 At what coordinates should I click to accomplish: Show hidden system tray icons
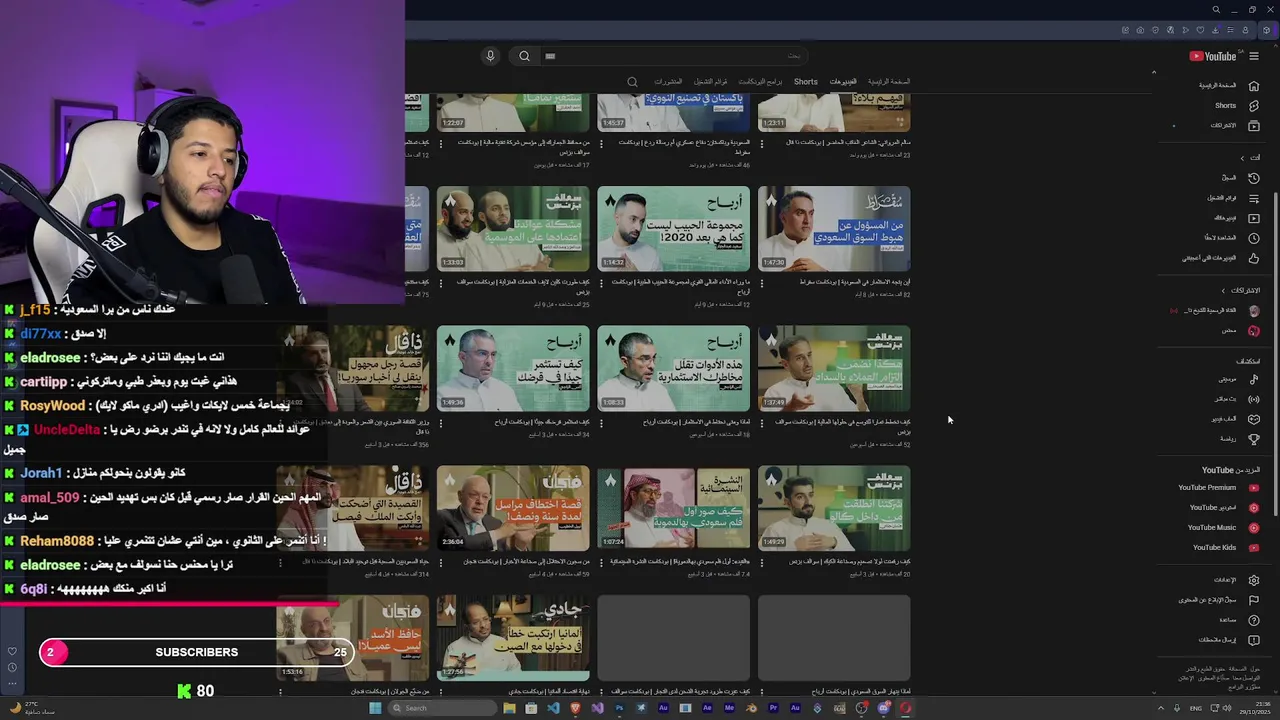1162,708
